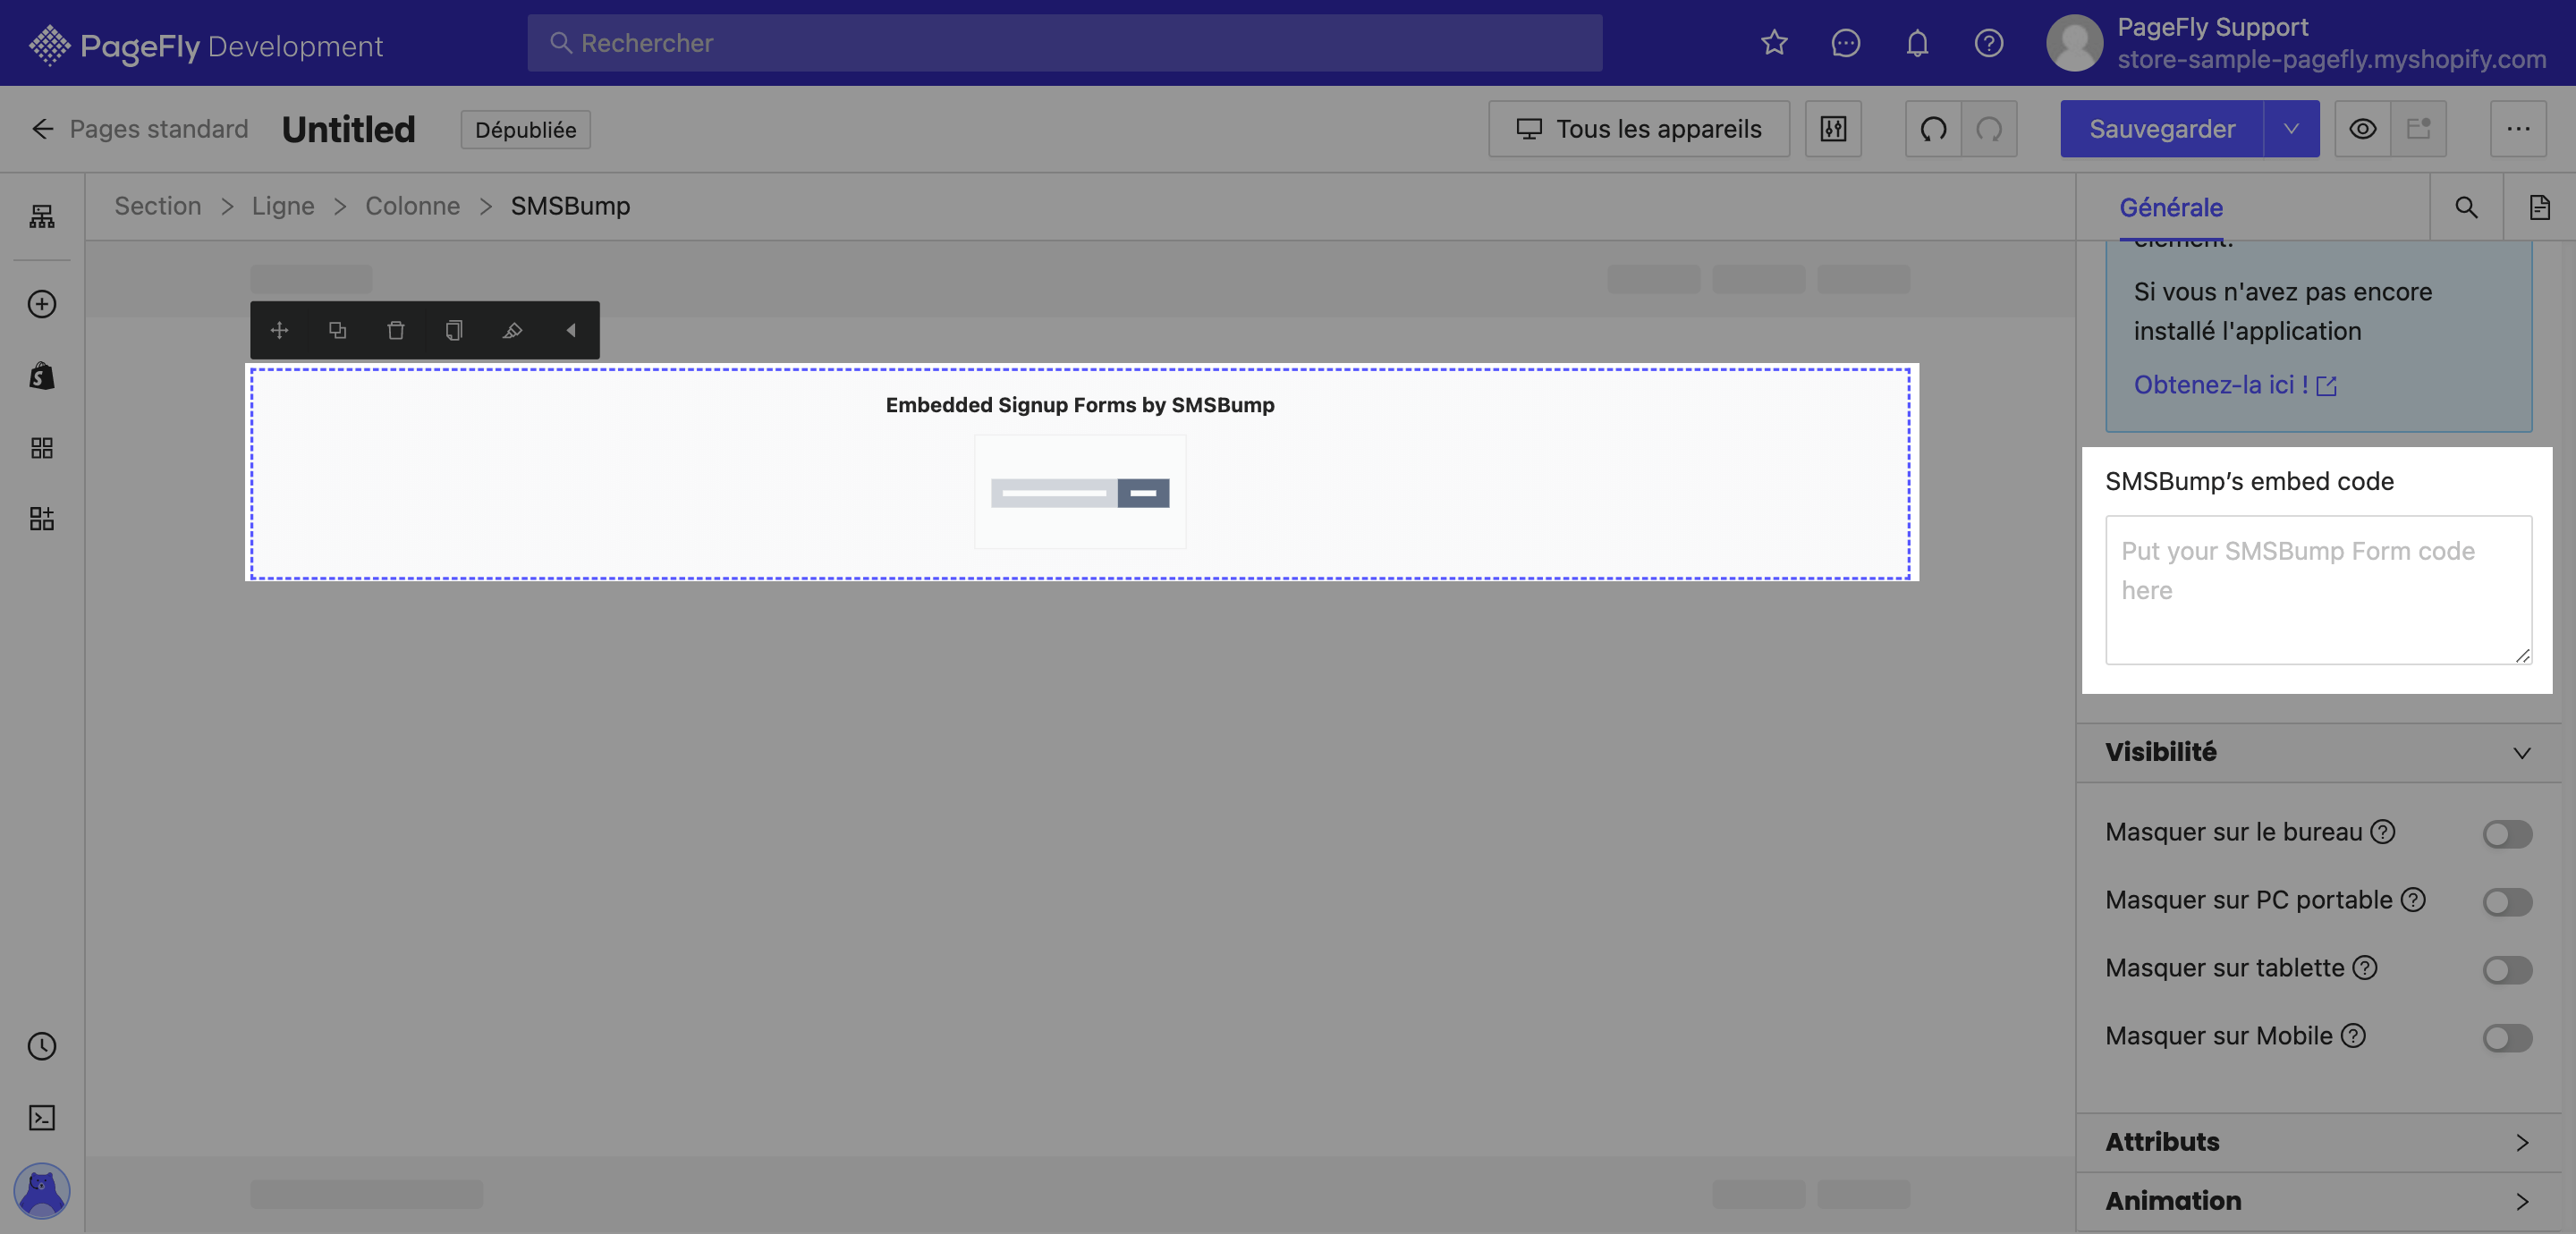The height and width of the screenshot is (1234, 2576).
Task: Click the move handle on element toolbar
Action: click(279, 330)
